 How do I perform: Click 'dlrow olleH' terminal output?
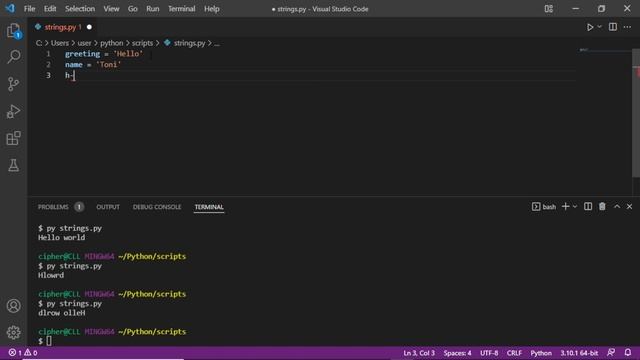62,313
